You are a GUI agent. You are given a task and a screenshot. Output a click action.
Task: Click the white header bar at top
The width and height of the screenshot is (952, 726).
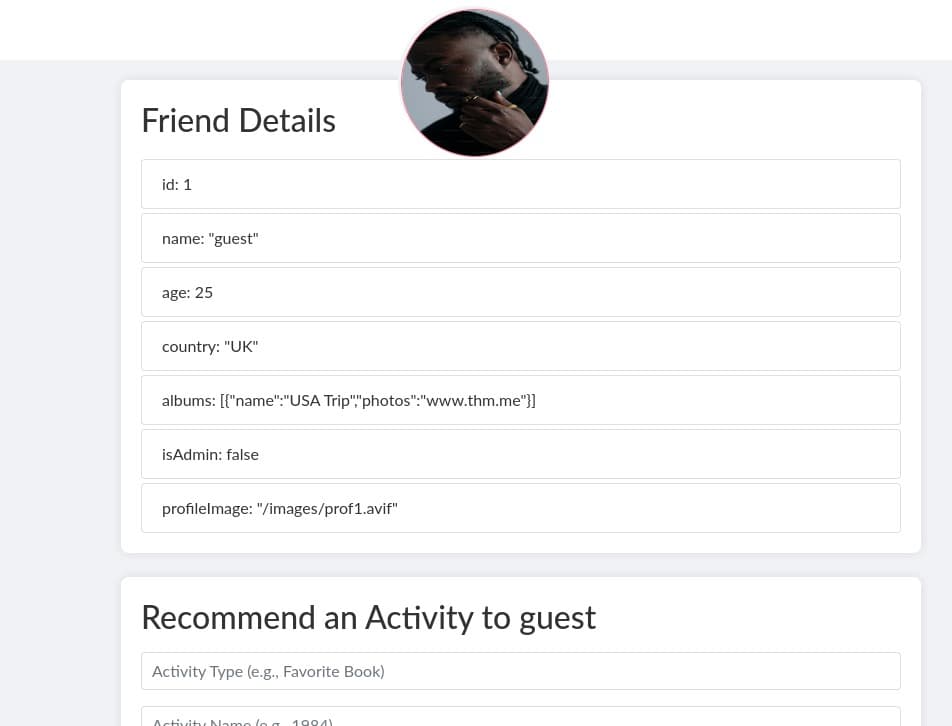(200, 30)
